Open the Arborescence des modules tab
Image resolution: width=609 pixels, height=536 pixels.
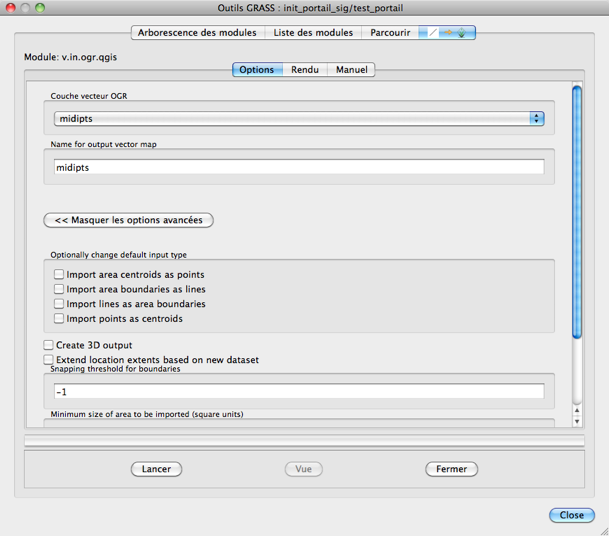pyautogui.click(x=198, y=32)
